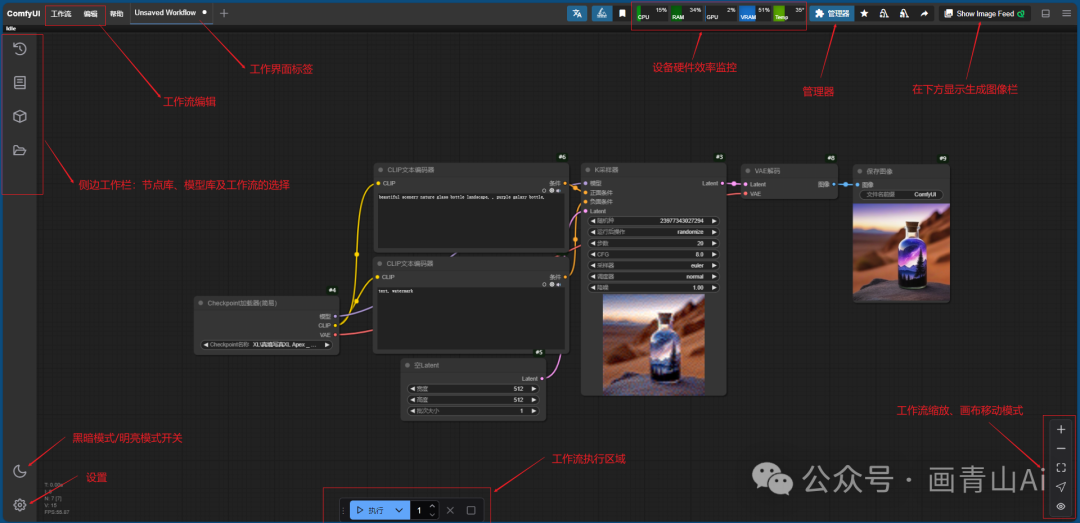Click K采样器 preview image
The image size is (1080, 523).
654,345
